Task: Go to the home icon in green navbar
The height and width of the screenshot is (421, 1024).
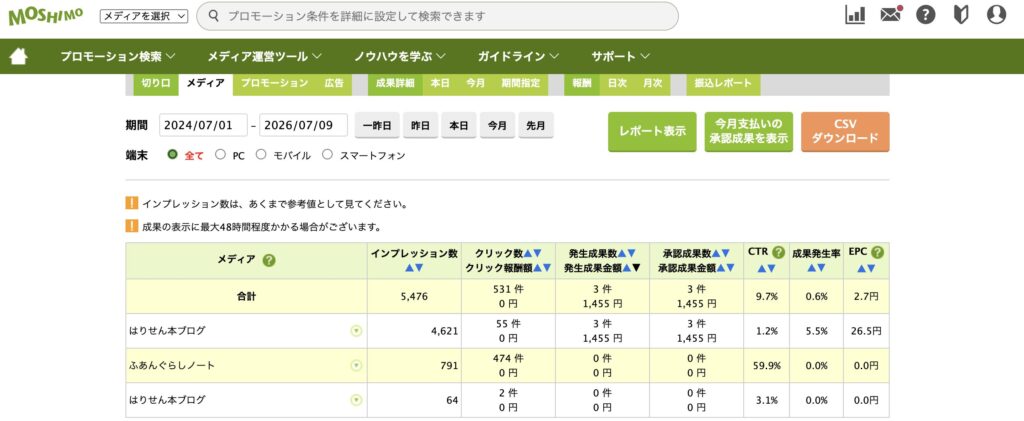Action: pyautogui.click(x=18, y=57)
